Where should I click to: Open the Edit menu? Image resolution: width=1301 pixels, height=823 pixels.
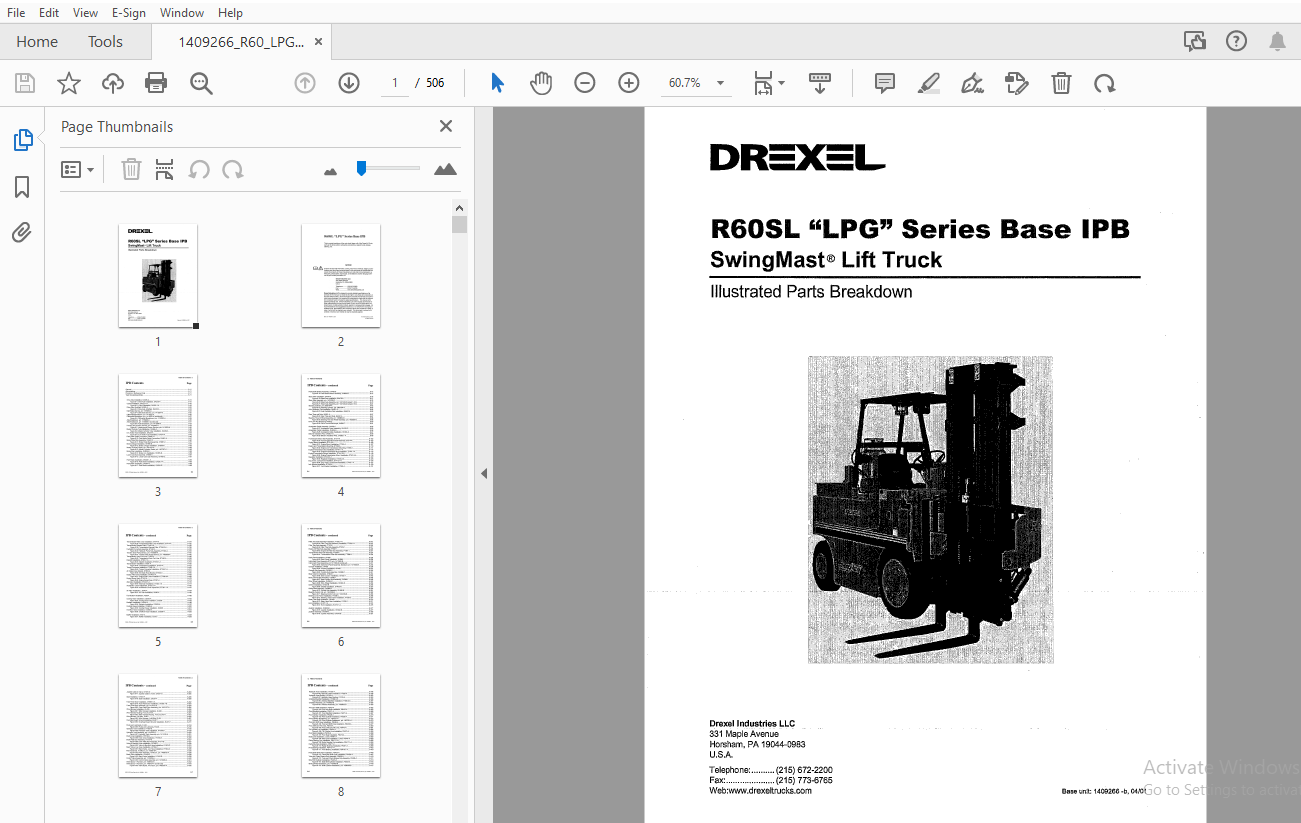[48, 13]
